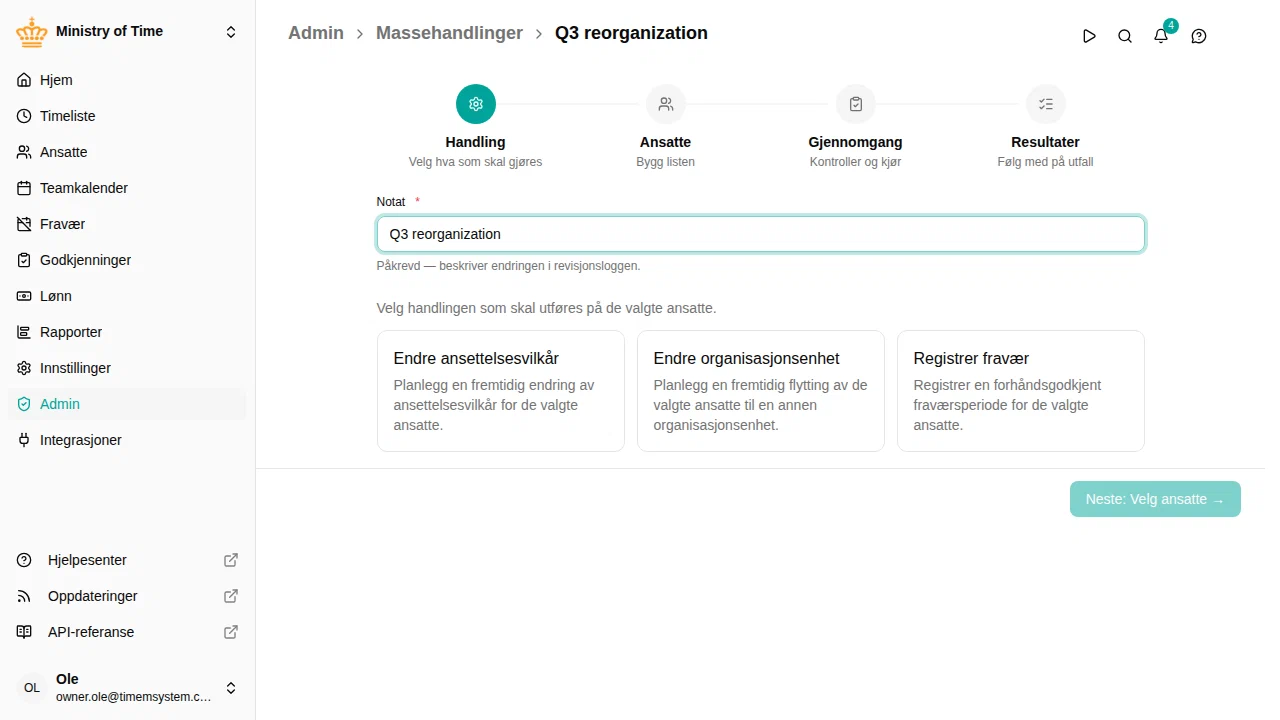The image size is (1280, 720).
Task: Click the play icon in the top bar
Action: [1089, 36]
